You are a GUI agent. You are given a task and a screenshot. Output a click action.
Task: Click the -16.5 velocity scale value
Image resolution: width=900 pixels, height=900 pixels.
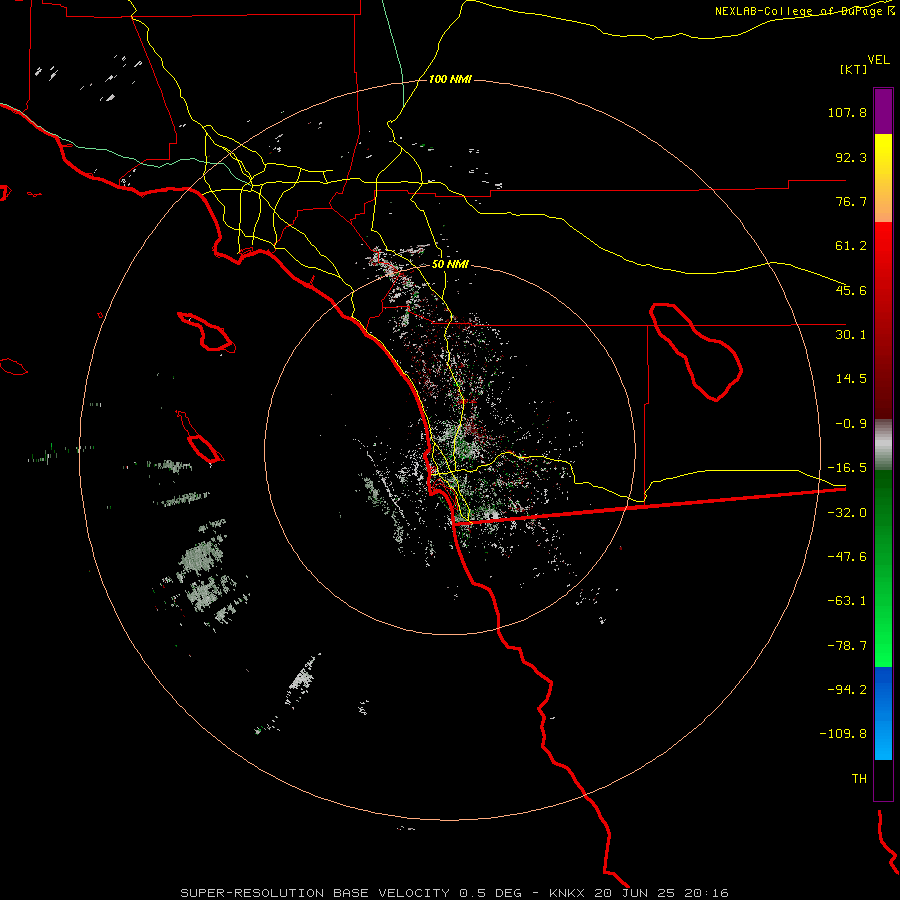[847, 468]
